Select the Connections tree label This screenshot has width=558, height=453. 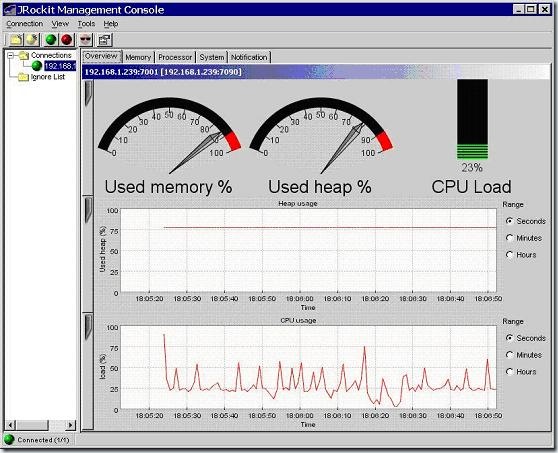[51, 55]
